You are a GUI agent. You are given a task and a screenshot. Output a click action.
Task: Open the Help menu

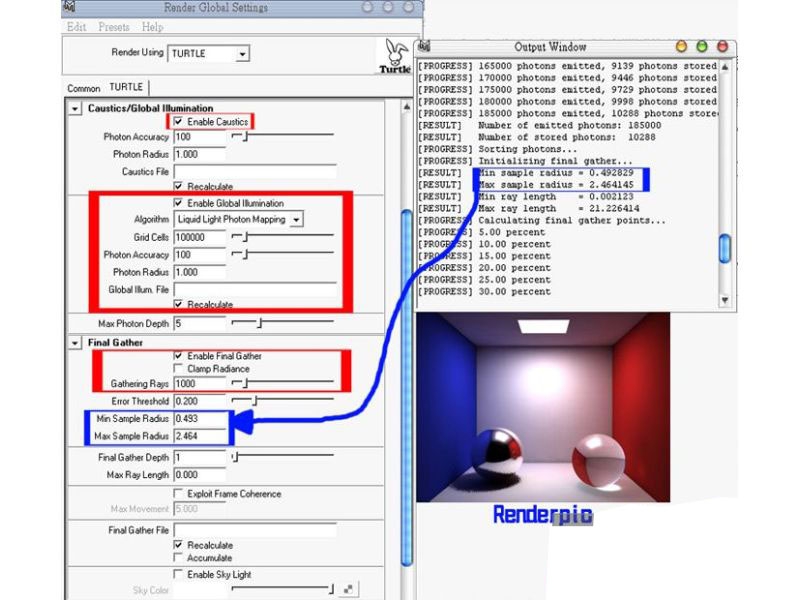pyautogui.click(x=153, y=27)
